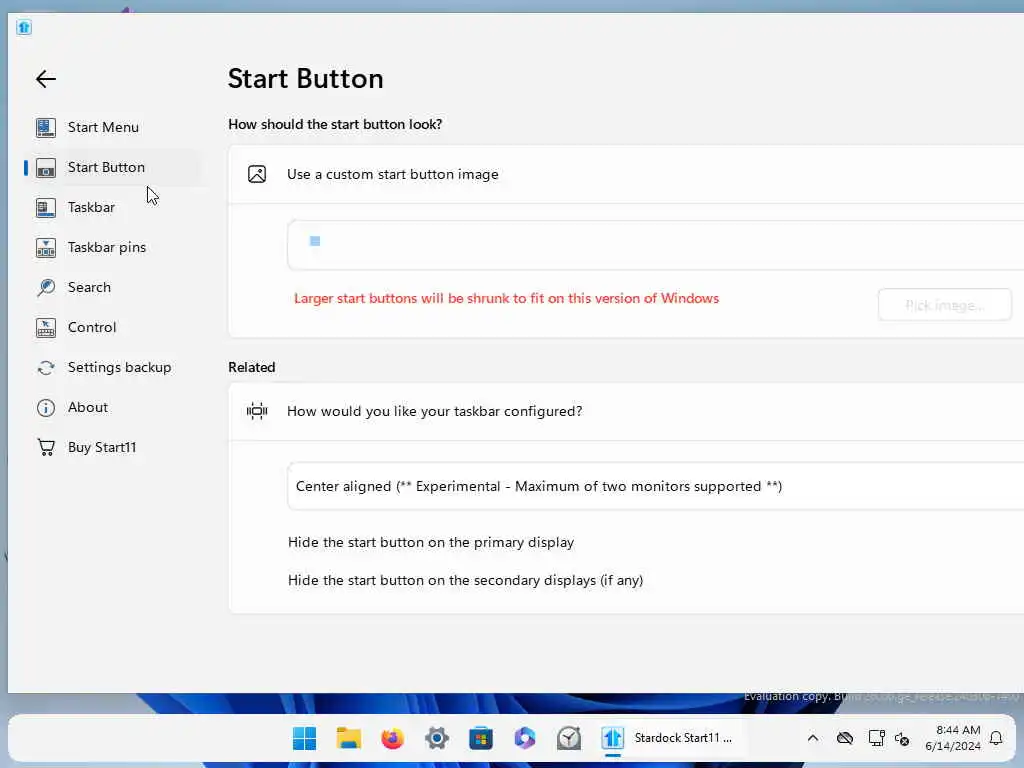Click the Control keyboard sidebar icon
The width and height of the screenshot is (1024, 768).
pos(46,327)
